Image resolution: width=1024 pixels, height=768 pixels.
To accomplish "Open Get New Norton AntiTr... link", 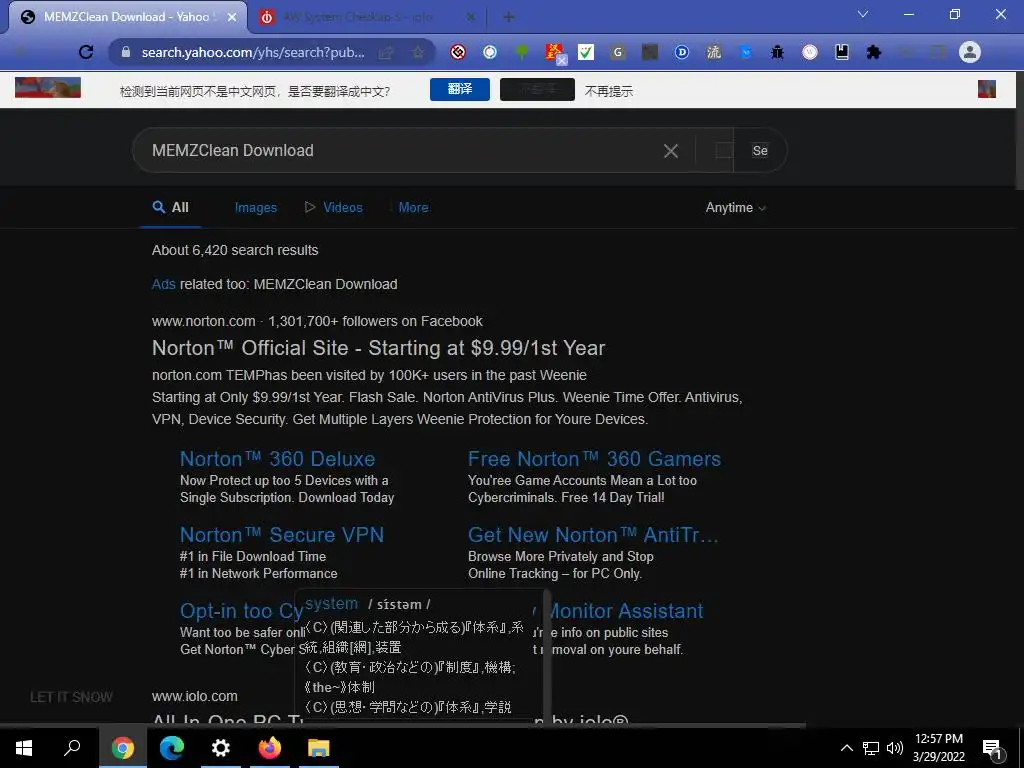I will click(593, 535).
